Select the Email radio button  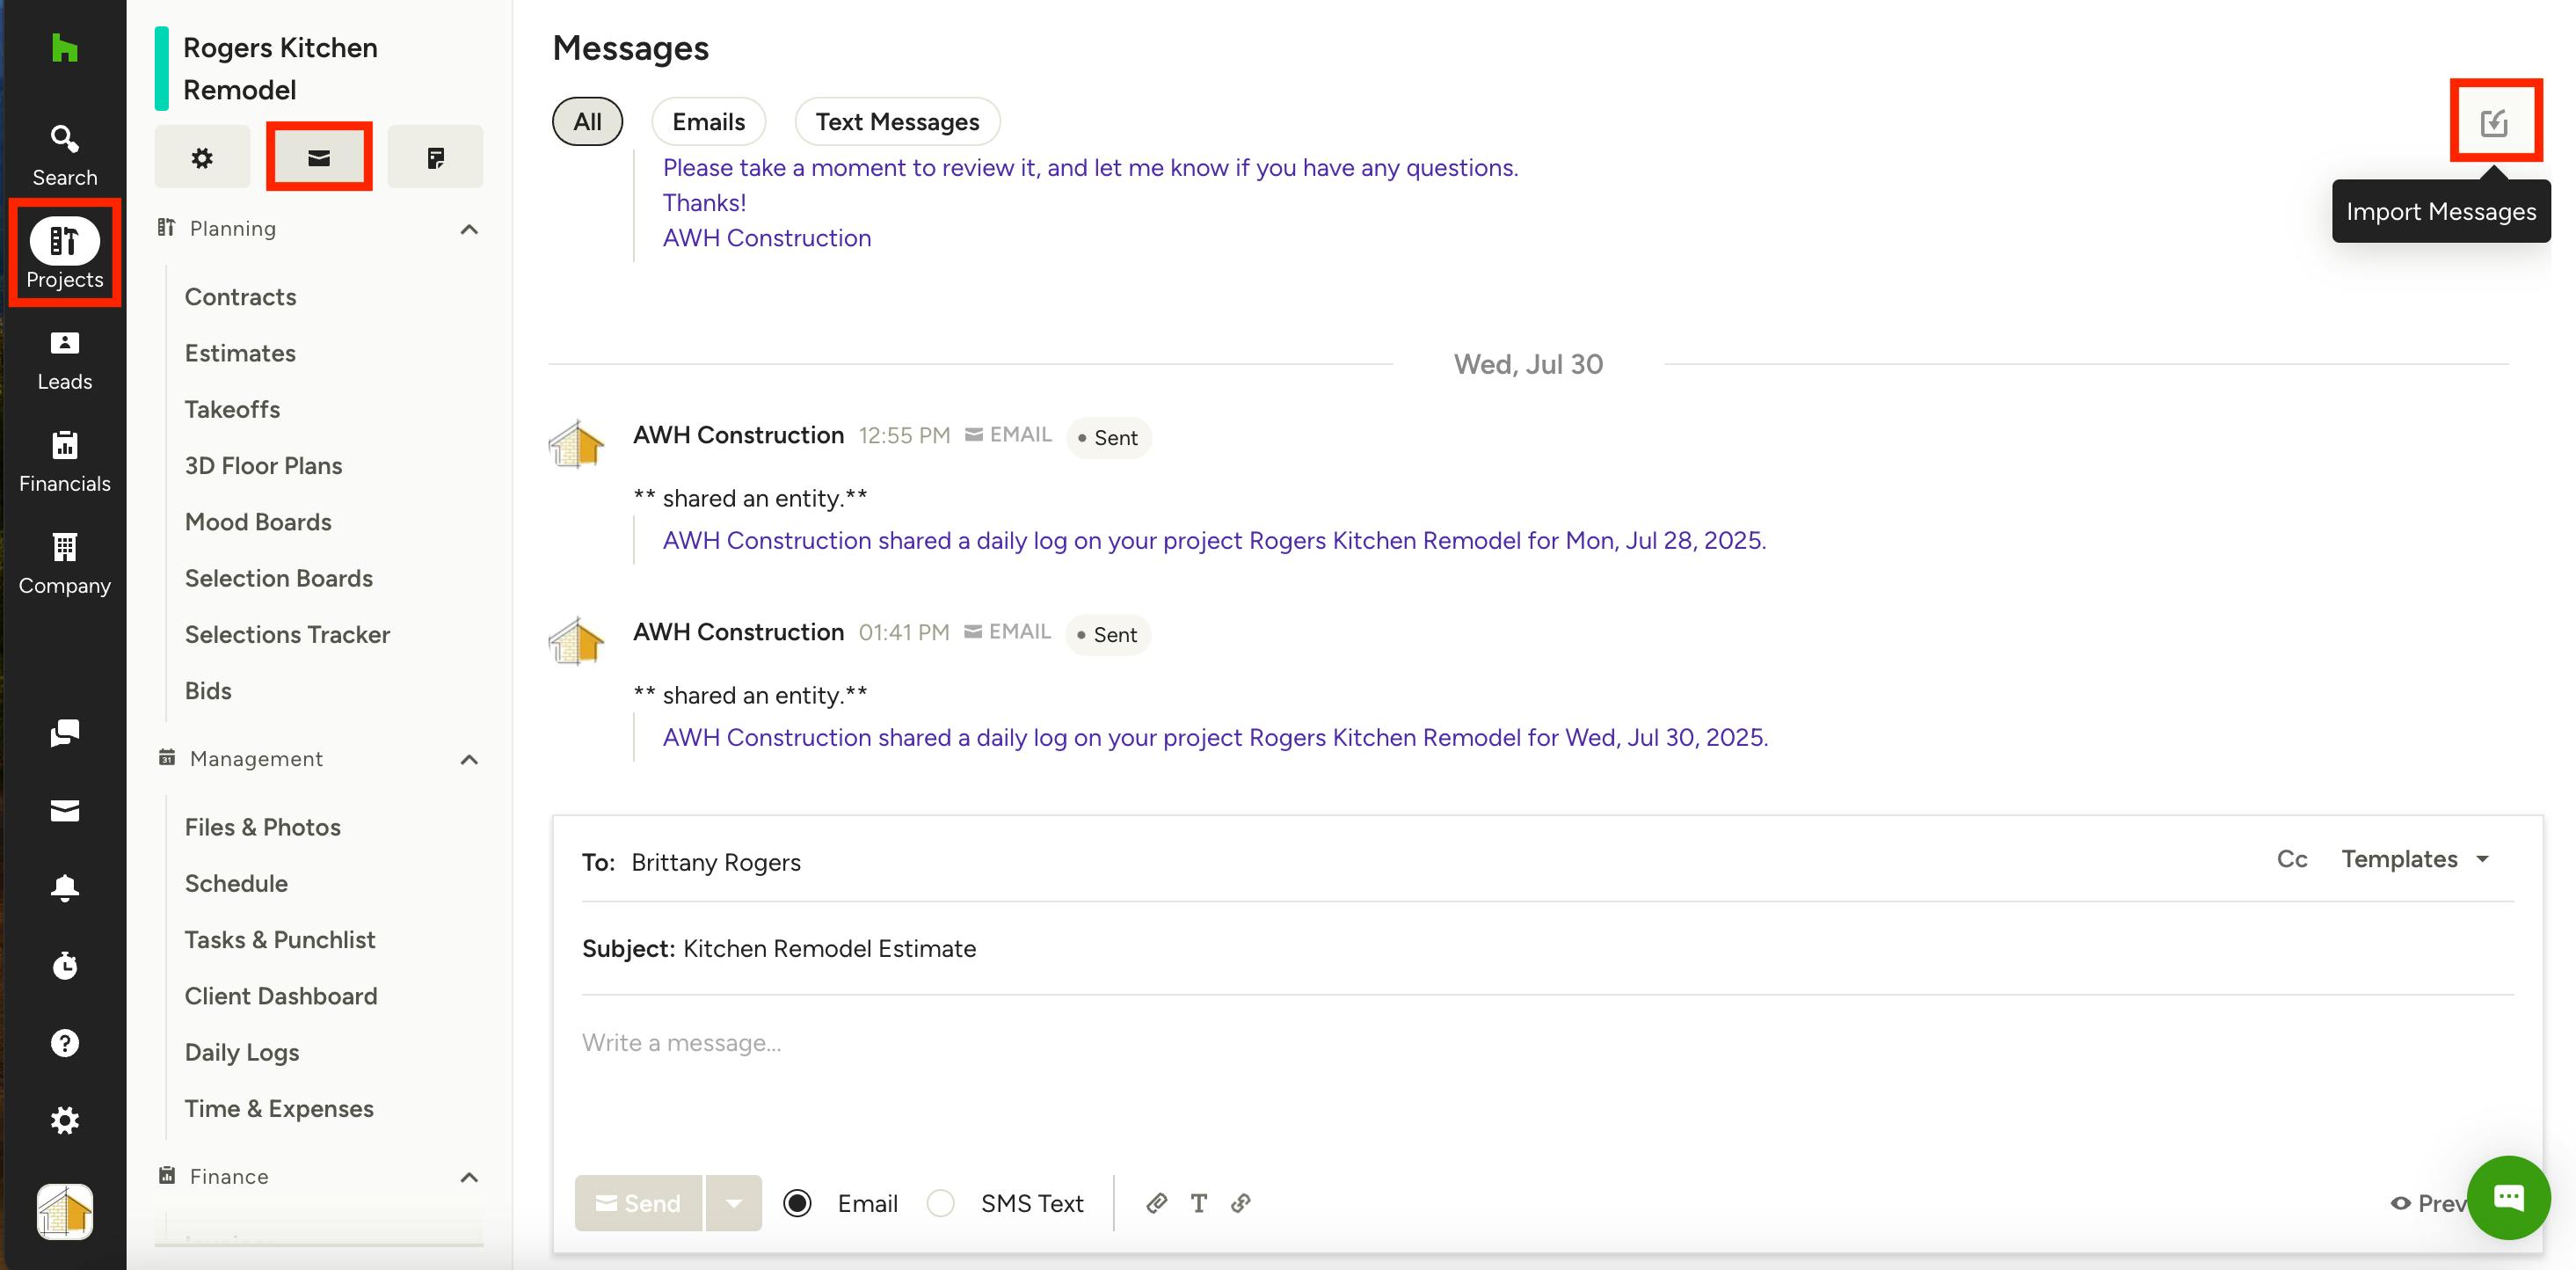(x=797, y=1203)
